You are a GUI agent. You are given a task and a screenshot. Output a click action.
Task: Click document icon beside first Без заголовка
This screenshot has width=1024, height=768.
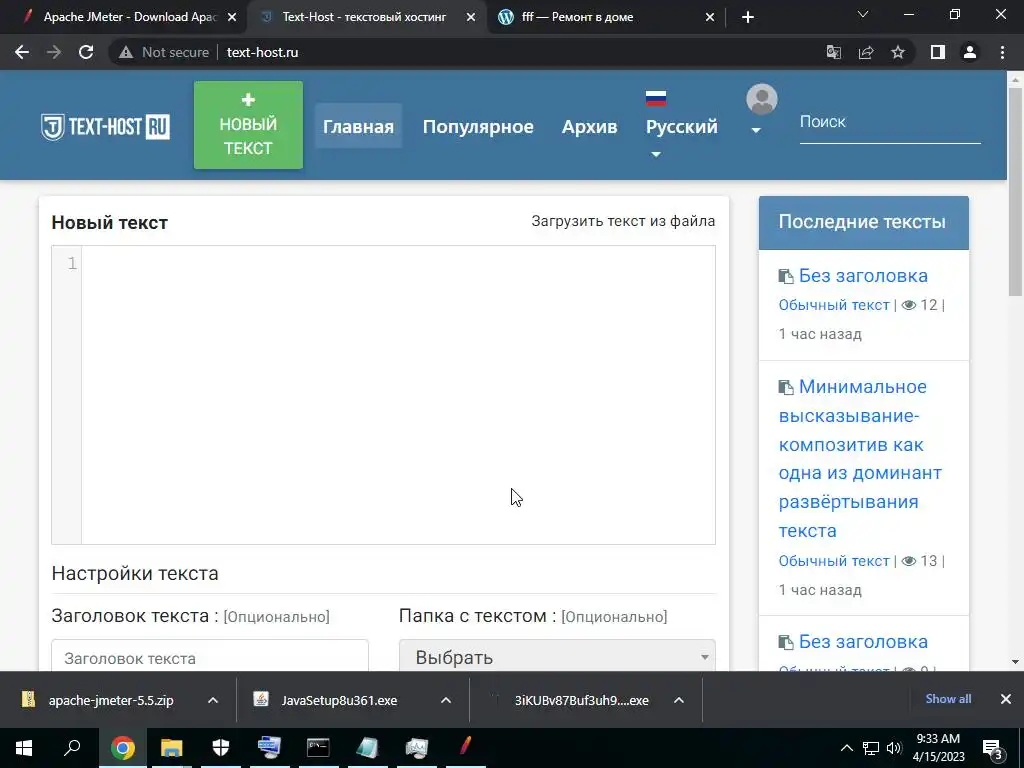tap(786, 276)
